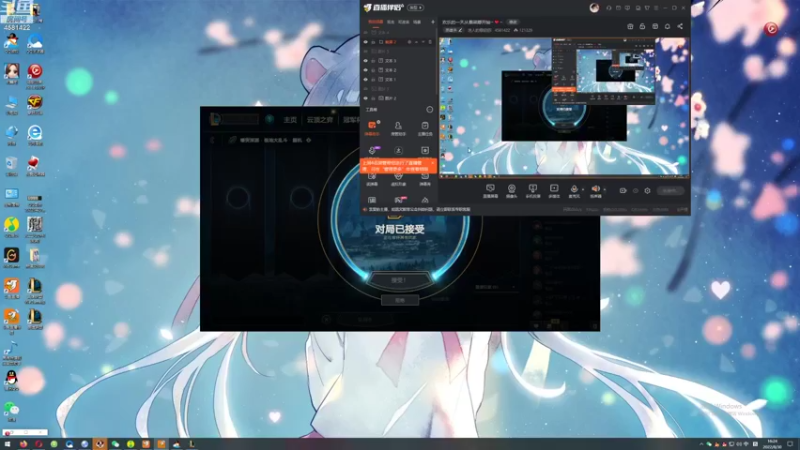
Task: Open the Recycle Bin desktop icon
Action: 11,166
